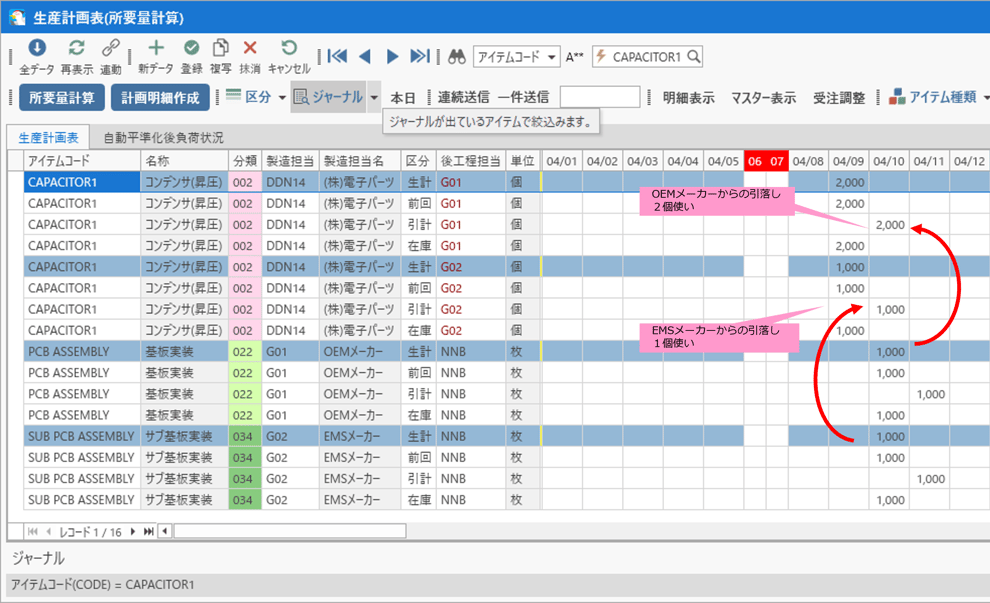Viewport: 990px width, 603px height.
Task: Click the 全データ download icon
Action: click(x=37, y=49)
